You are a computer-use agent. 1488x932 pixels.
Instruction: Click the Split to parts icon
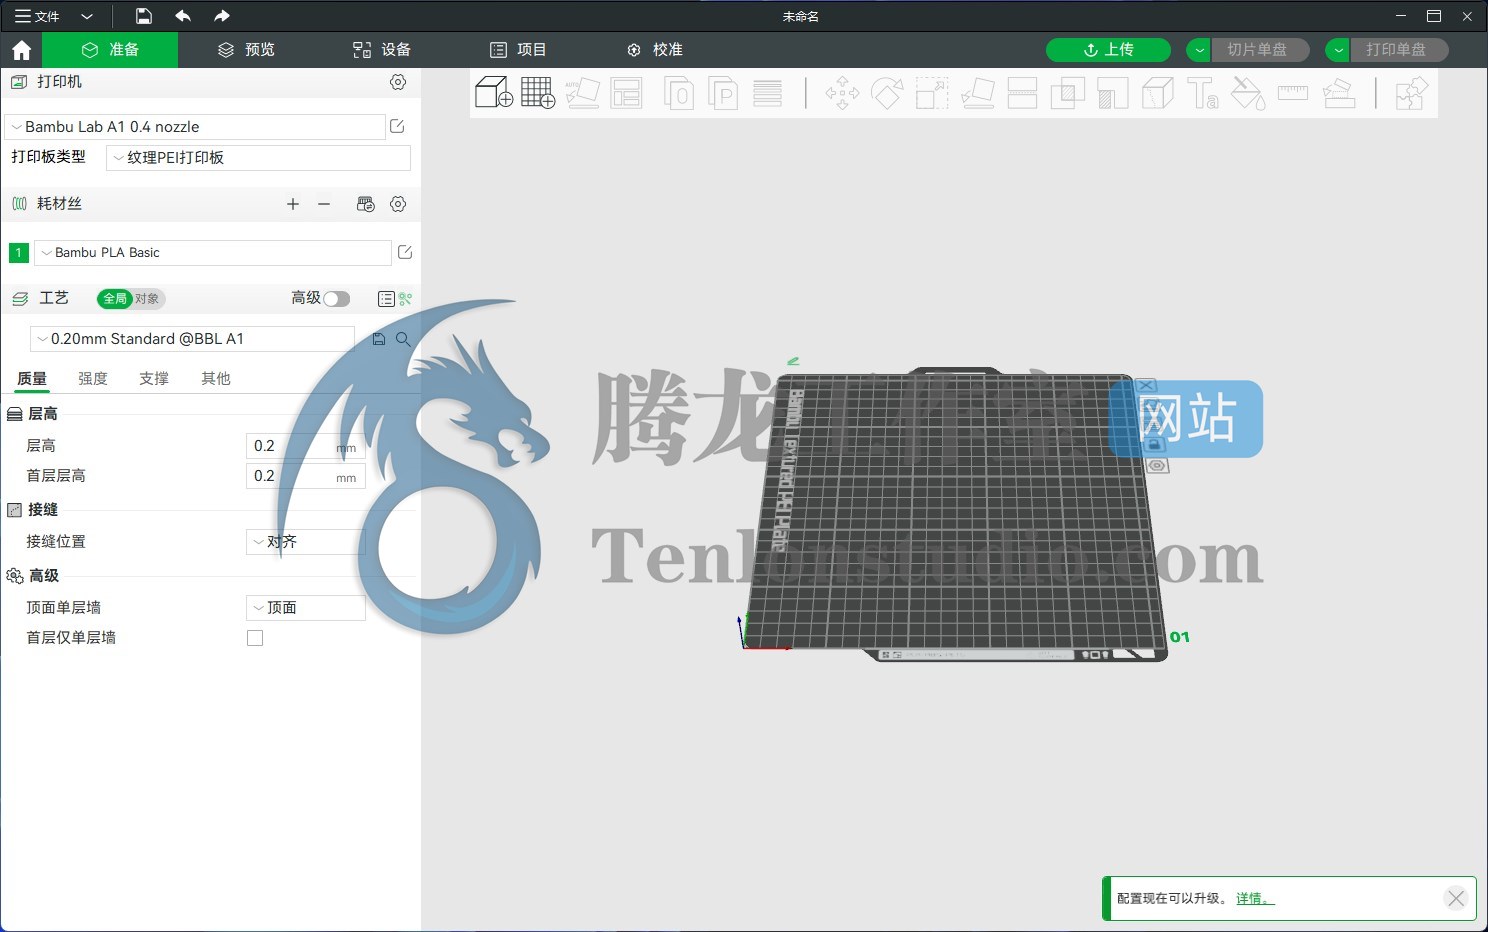coord(723,92)
